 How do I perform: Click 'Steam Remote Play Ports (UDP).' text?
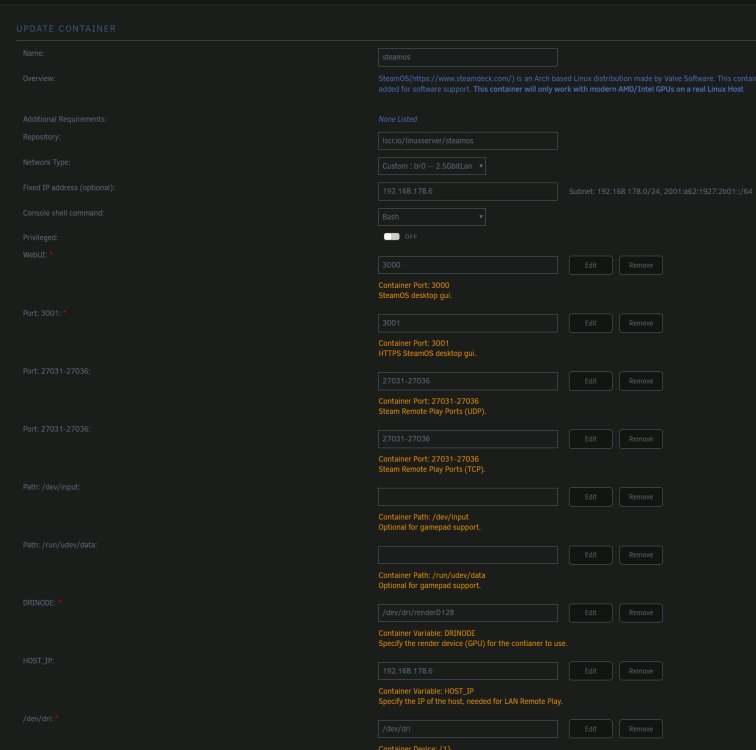pyautogui.click(x=432, y=411)
